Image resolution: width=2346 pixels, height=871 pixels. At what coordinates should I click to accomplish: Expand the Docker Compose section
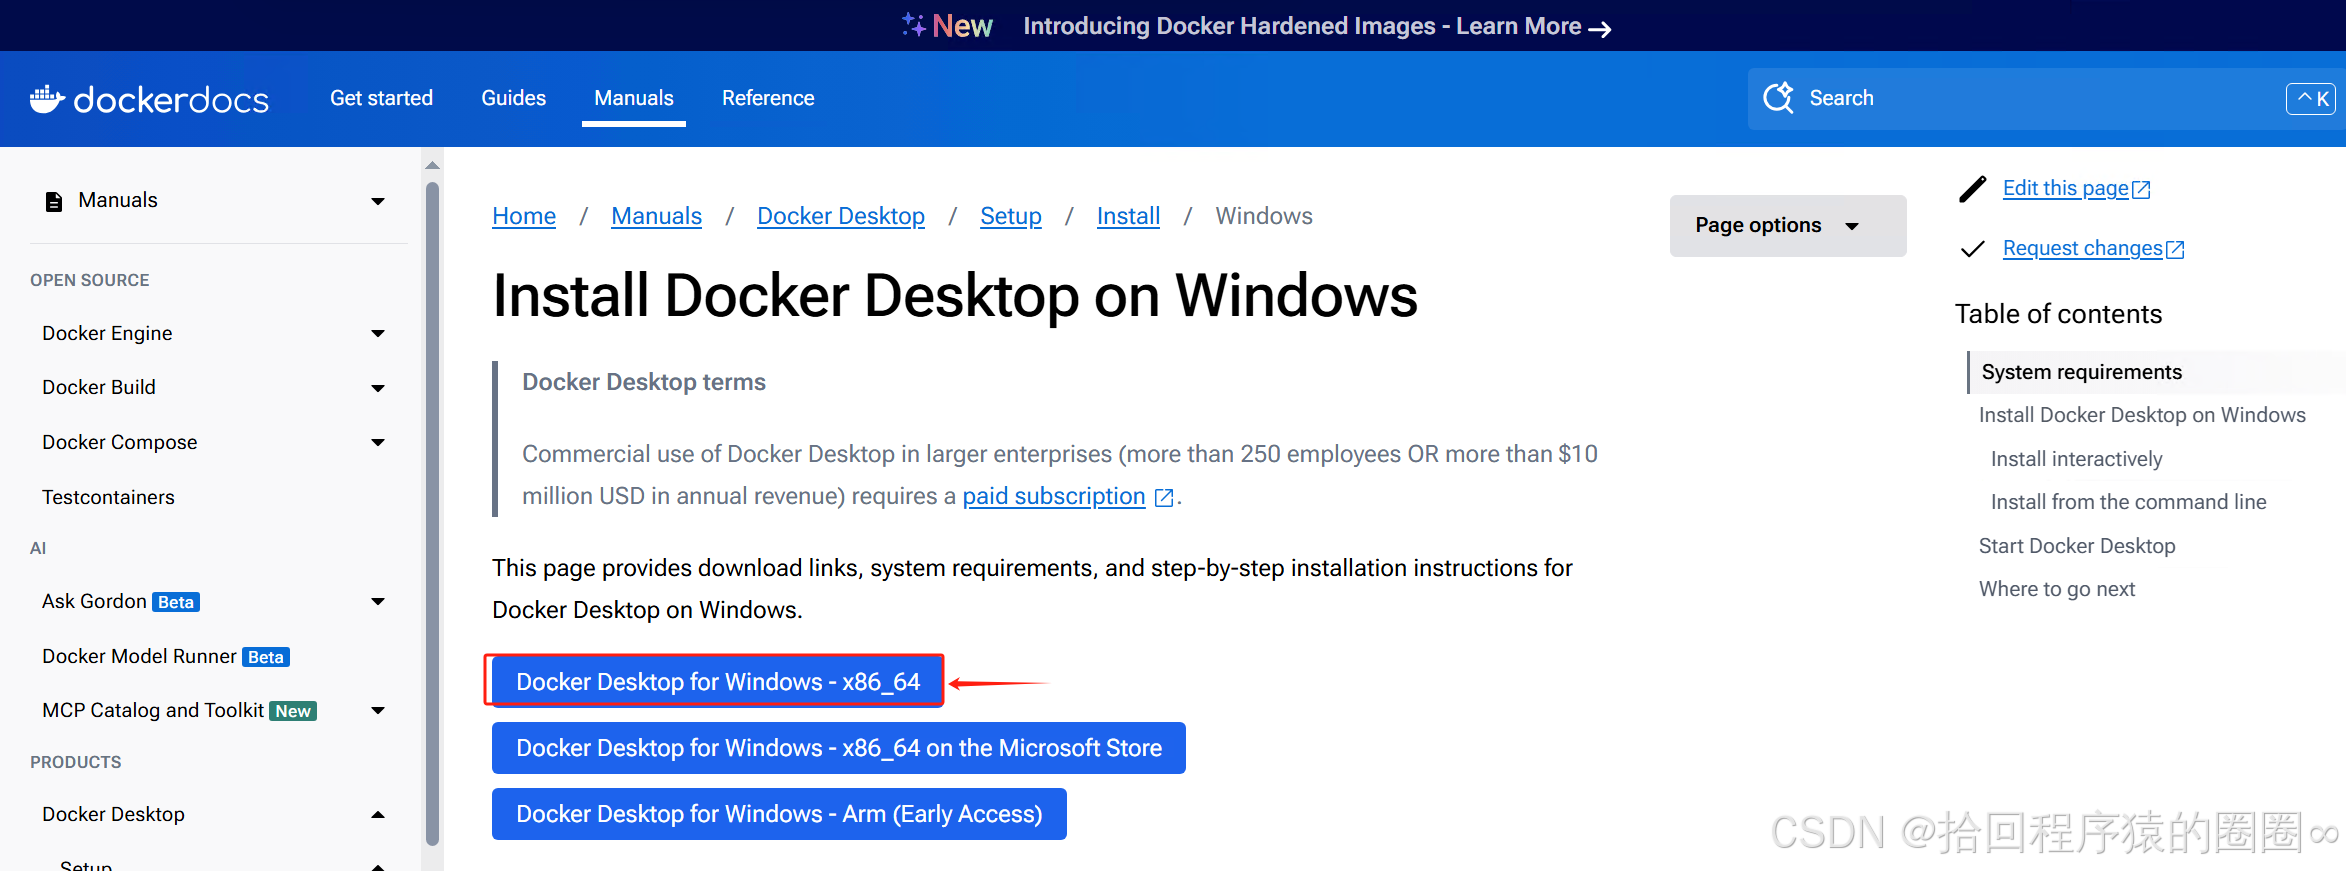pyautogui.click(x=378, y=442)
